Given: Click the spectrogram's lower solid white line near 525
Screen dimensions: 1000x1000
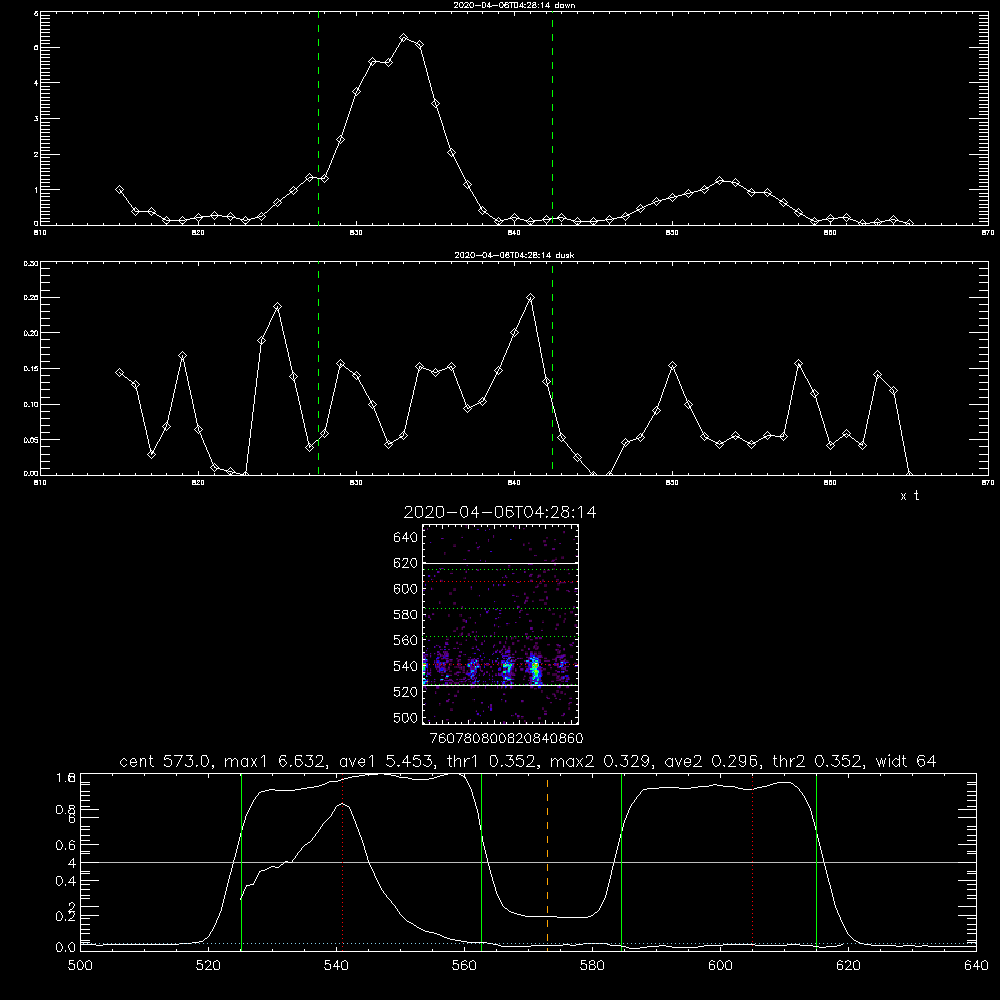Looking at the screenshot, I should (x=500, y=686).
